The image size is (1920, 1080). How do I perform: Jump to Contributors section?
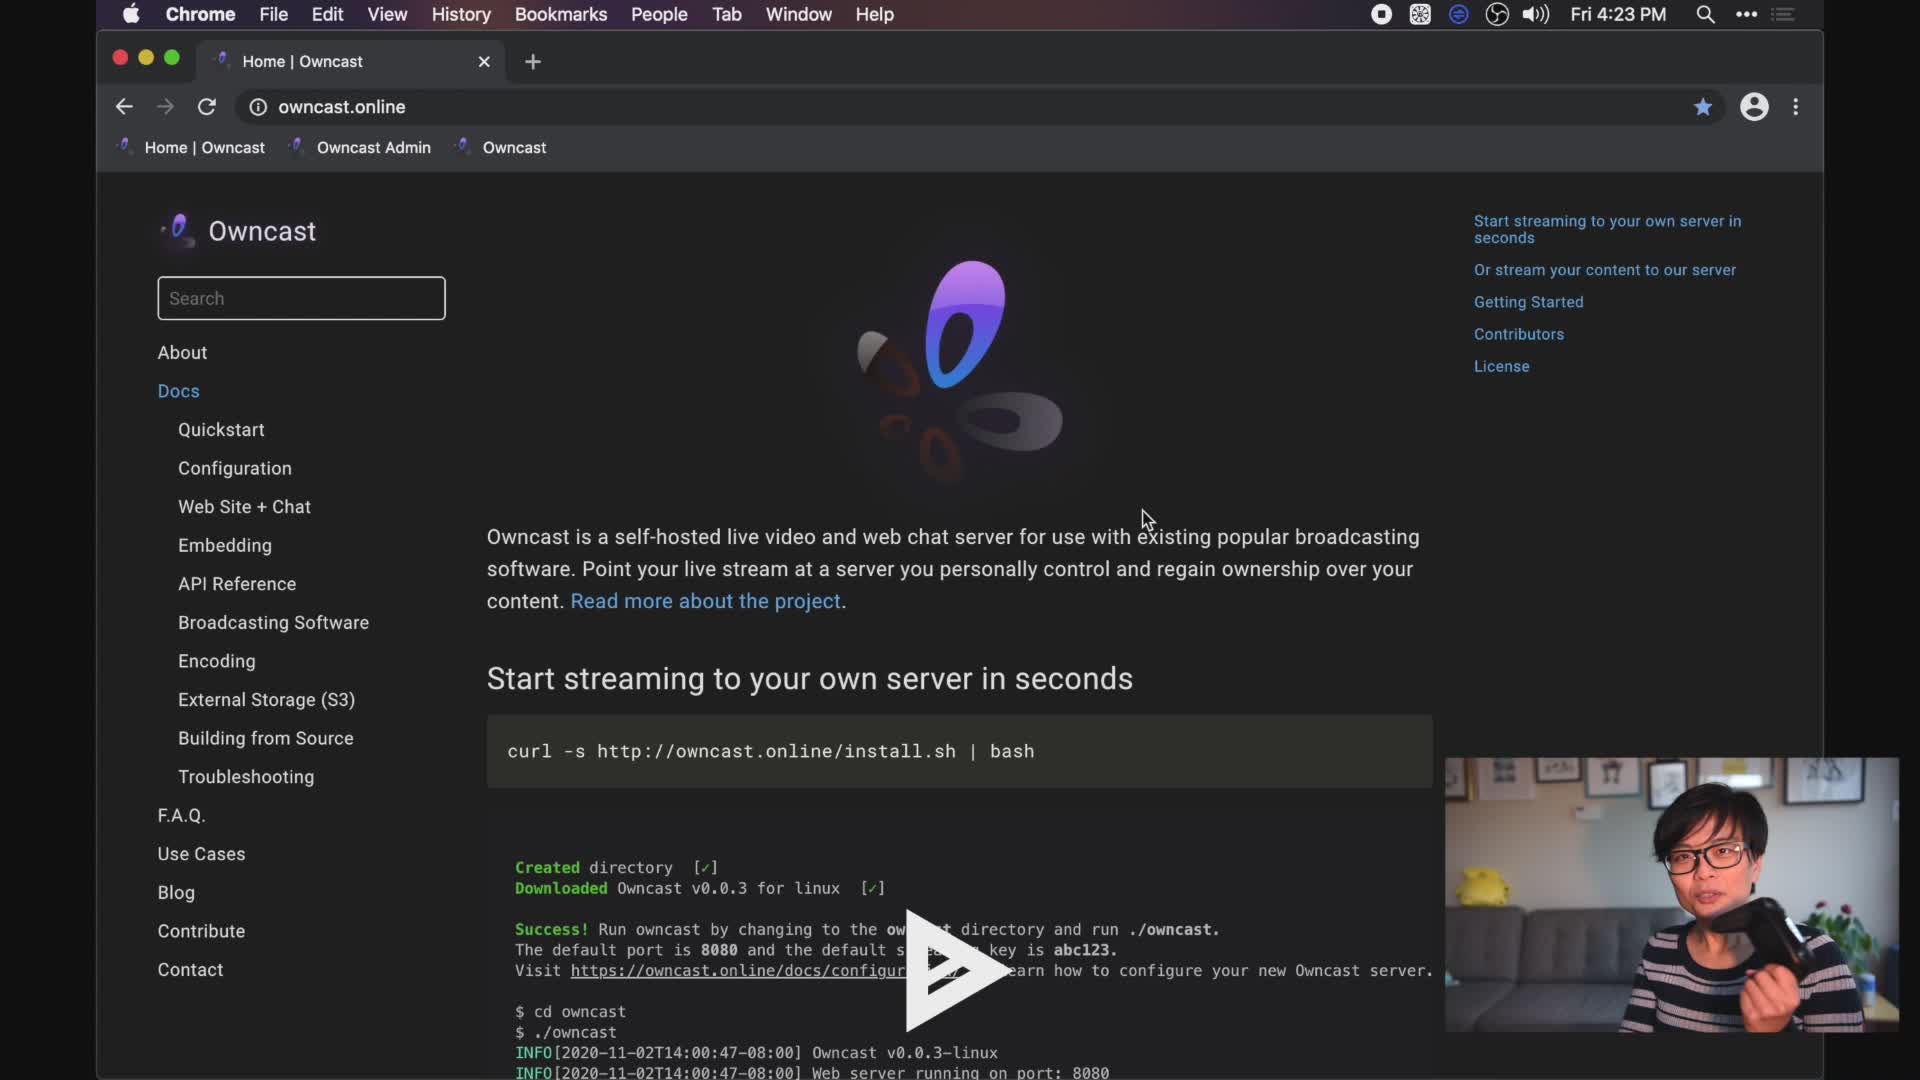[1518, 334]
